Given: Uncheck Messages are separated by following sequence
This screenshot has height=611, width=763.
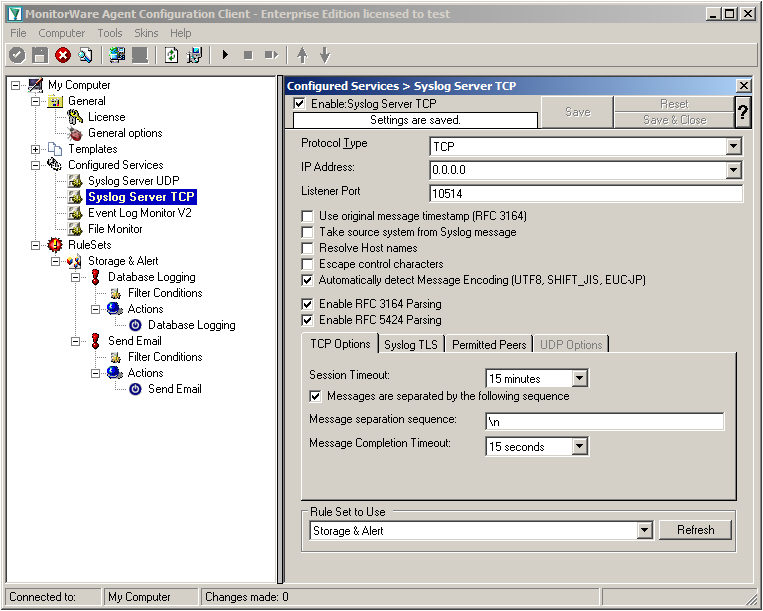Looking at the screenshot, I should click(315, 396).
